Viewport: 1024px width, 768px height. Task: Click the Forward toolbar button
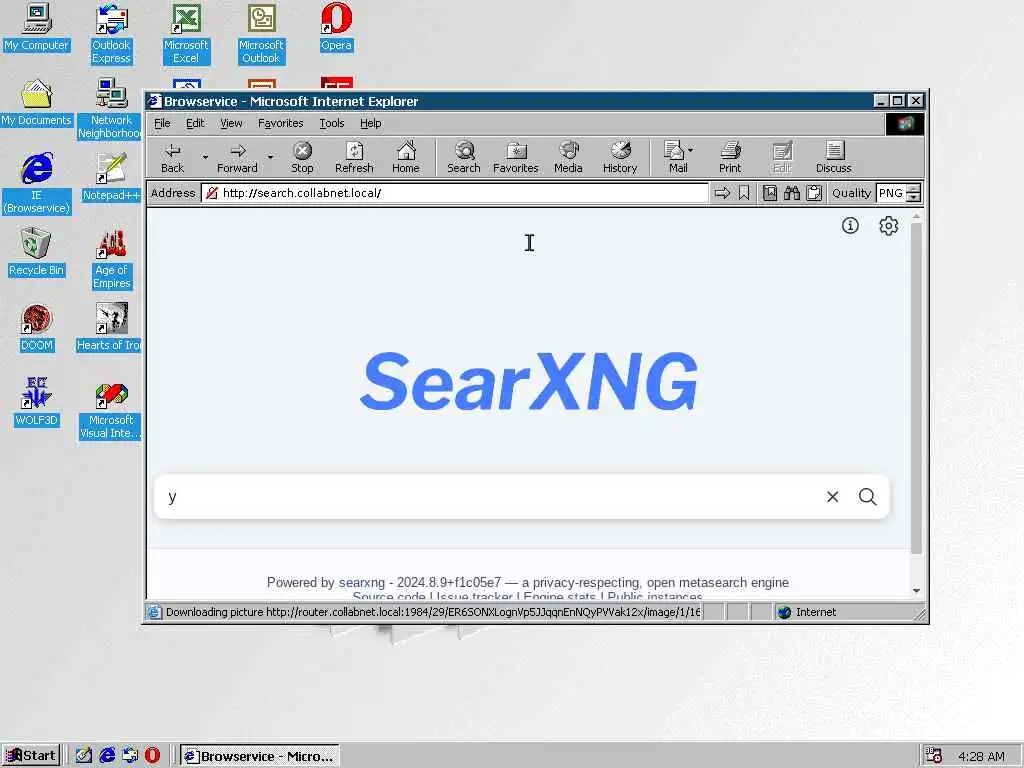coord(237,157)
